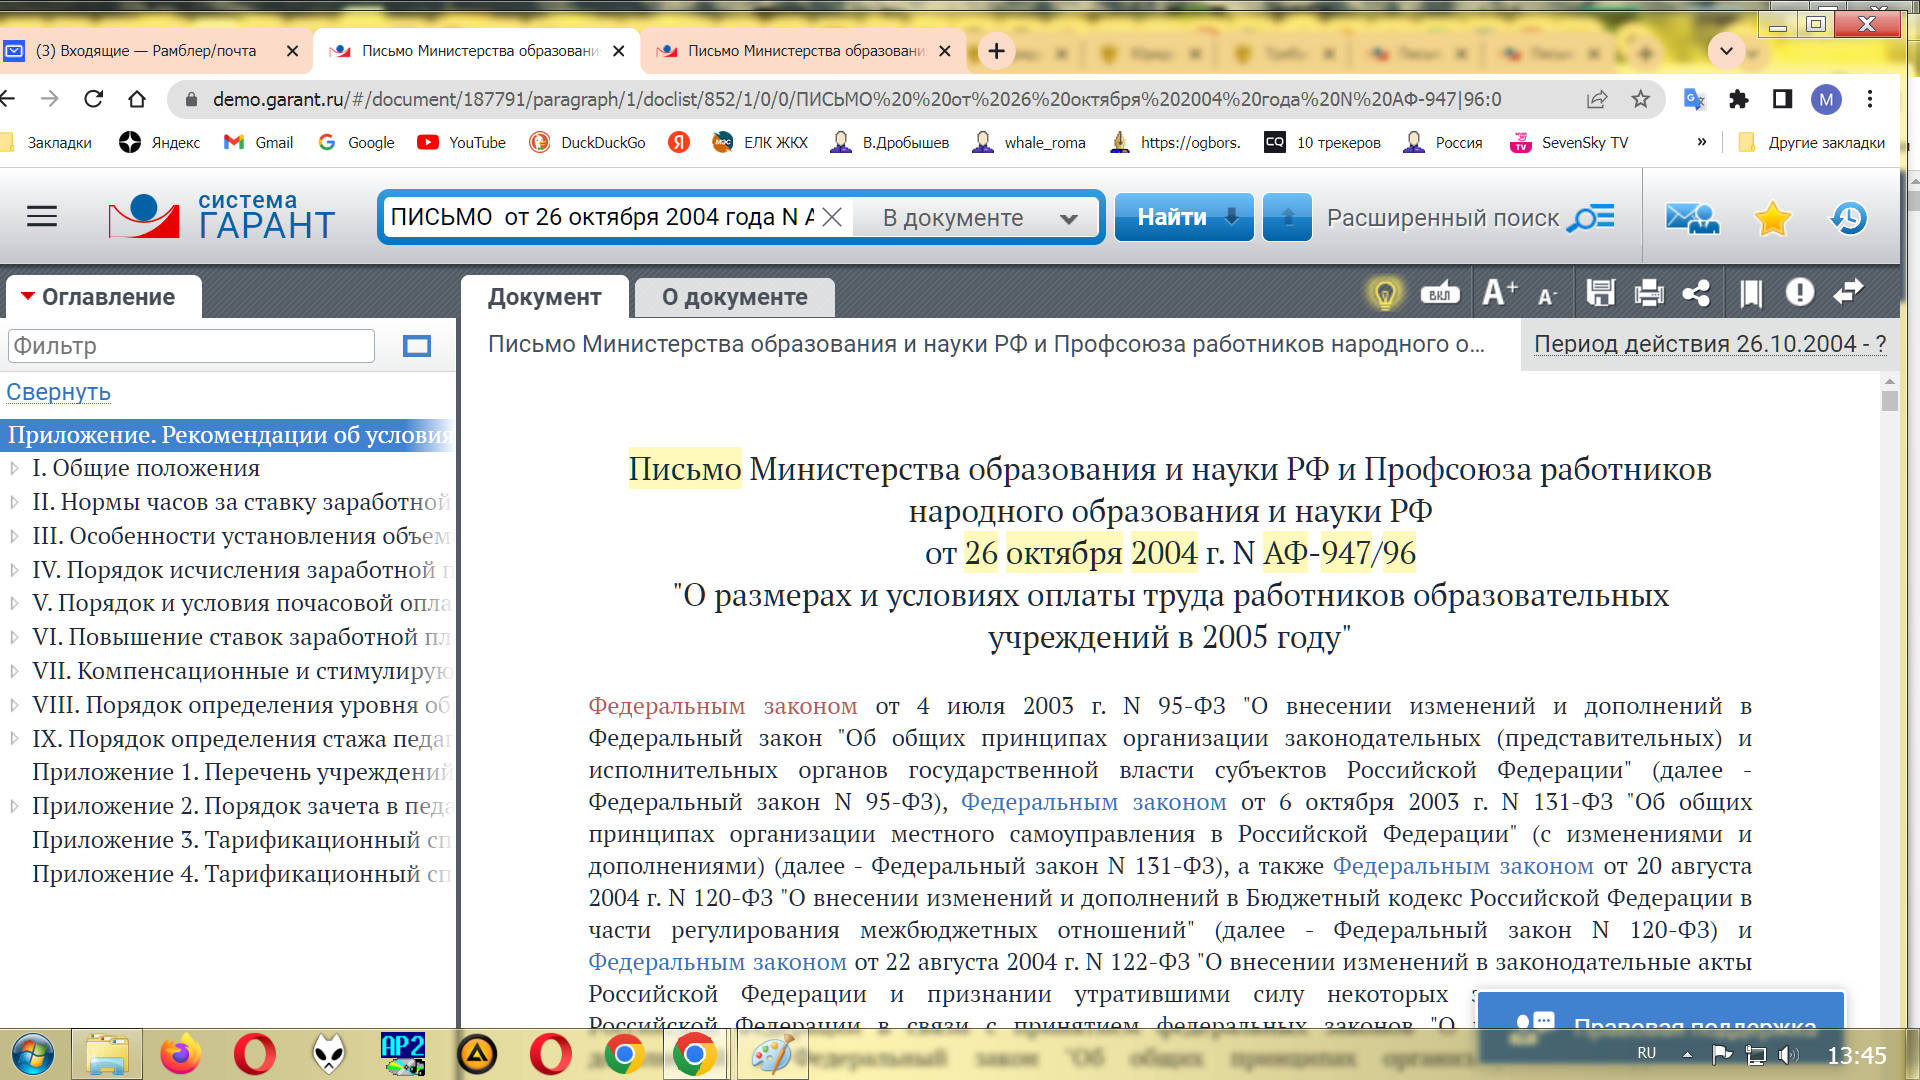Click the share icon in the address bar
1920x1080 pixels.
coord(1597,99)
